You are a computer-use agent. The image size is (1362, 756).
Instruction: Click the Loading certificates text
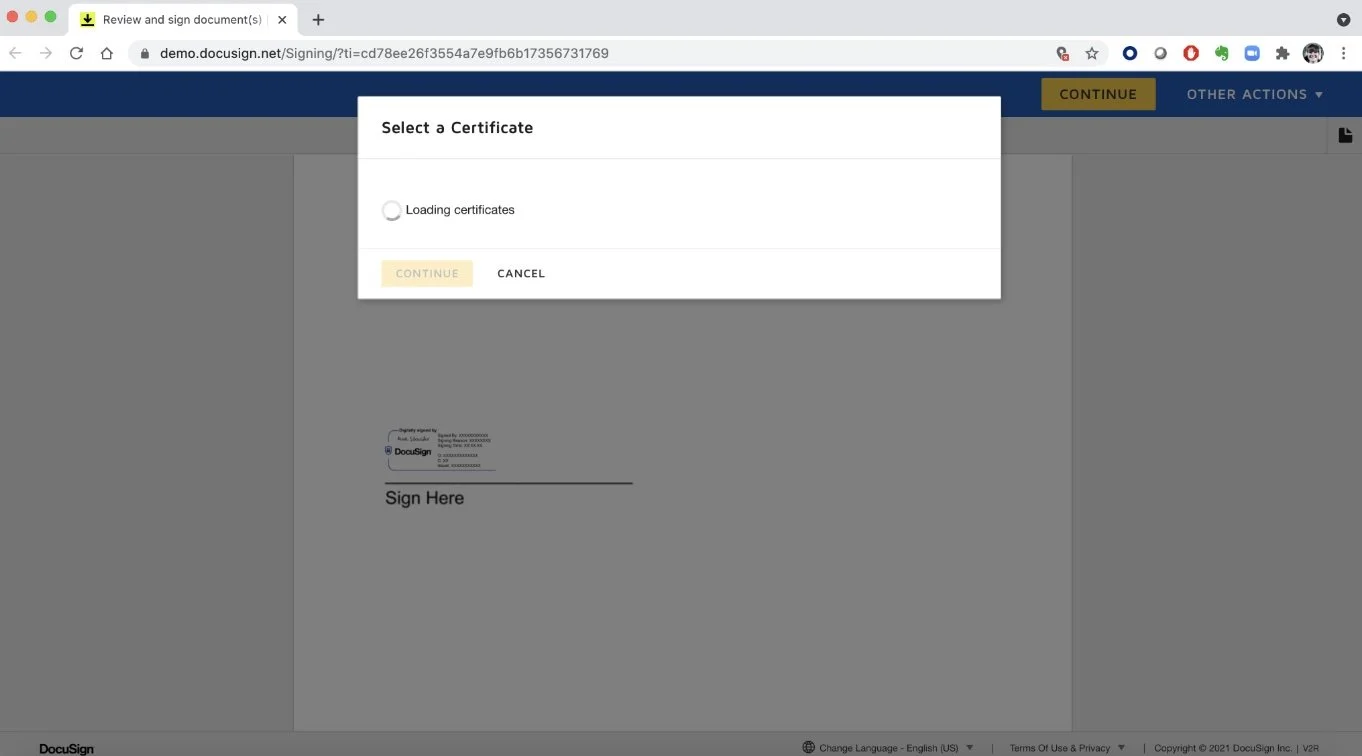coord(460,210)
